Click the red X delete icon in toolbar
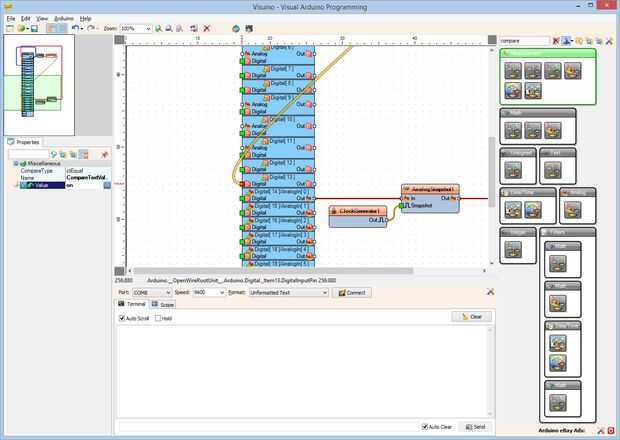Viewport: 620px width, 440px height. (x=206, y=28)
